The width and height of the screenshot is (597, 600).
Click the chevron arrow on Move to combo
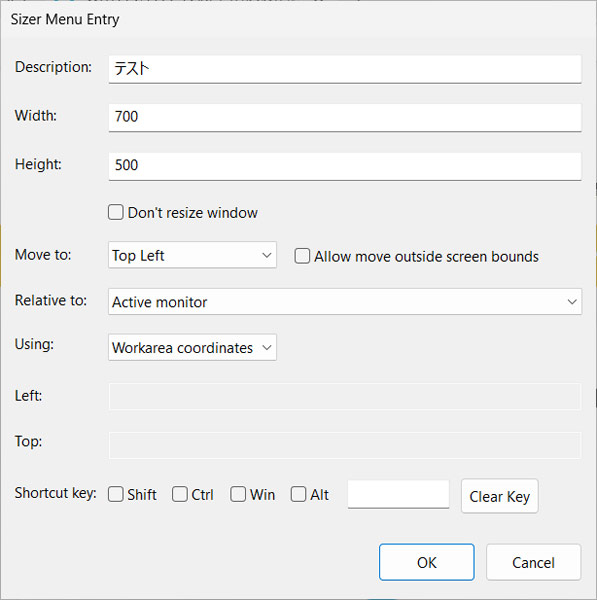pyautogui.click(x=267, y=255)
